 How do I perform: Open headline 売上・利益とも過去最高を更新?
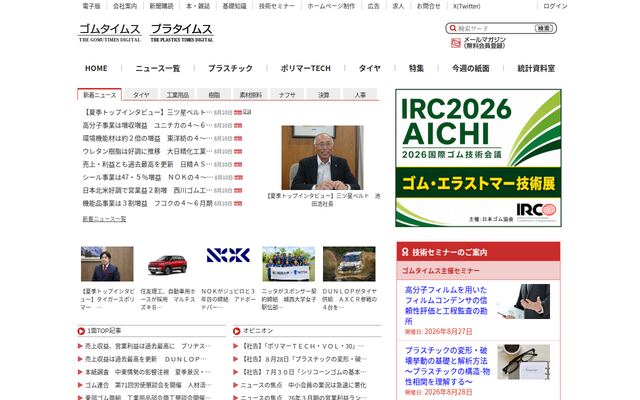[147, 164]
